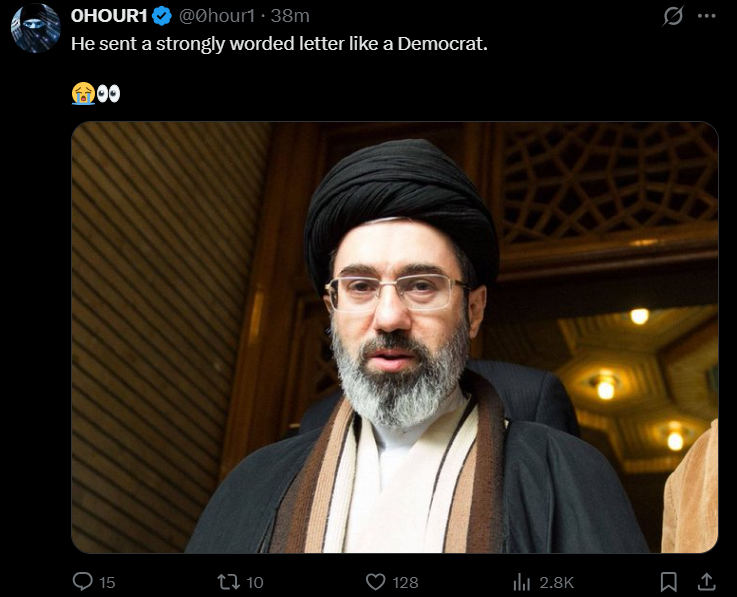The width and height of the screenshot is (737, 597).
Task: Bookmark this post
Action: coord(668,582)
